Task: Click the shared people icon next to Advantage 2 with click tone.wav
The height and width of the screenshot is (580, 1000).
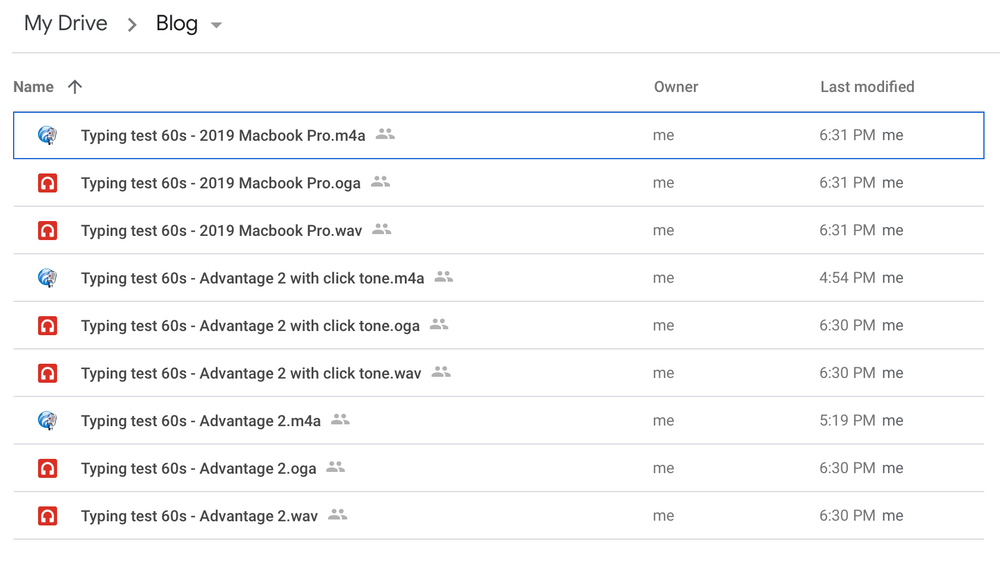Action: click(x=442, y=371)
